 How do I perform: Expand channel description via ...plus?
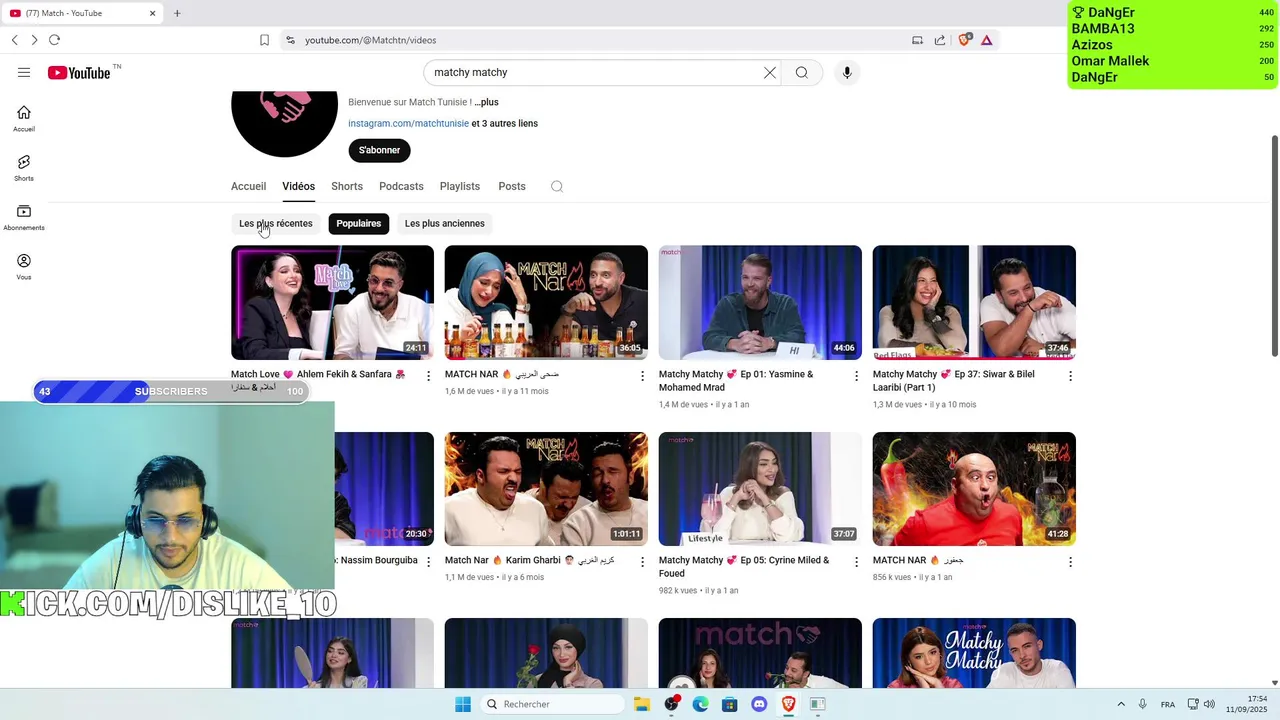coord(486,102)
